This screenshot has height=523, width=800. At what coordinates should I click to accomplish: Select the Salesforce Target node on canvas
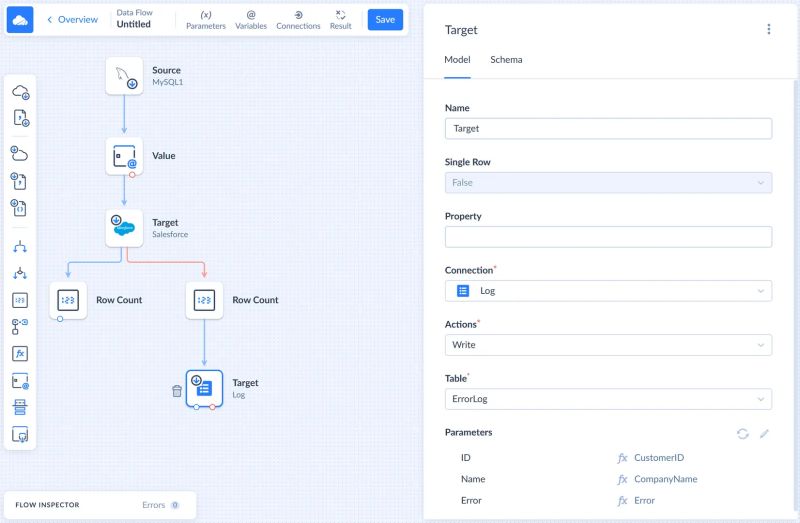tap(124, 228)
